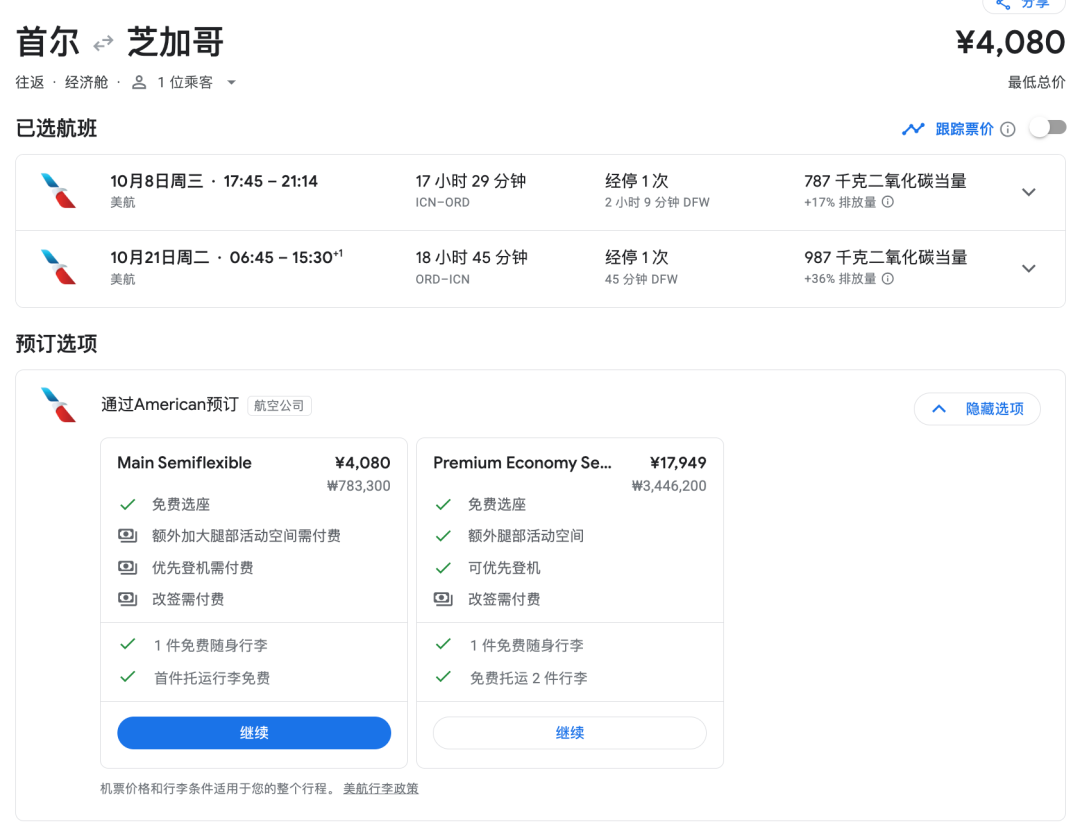Screen dimensions: 1080x834
Task: Open the 美航行李政策 baggage policy link
Action: (381, 789)
